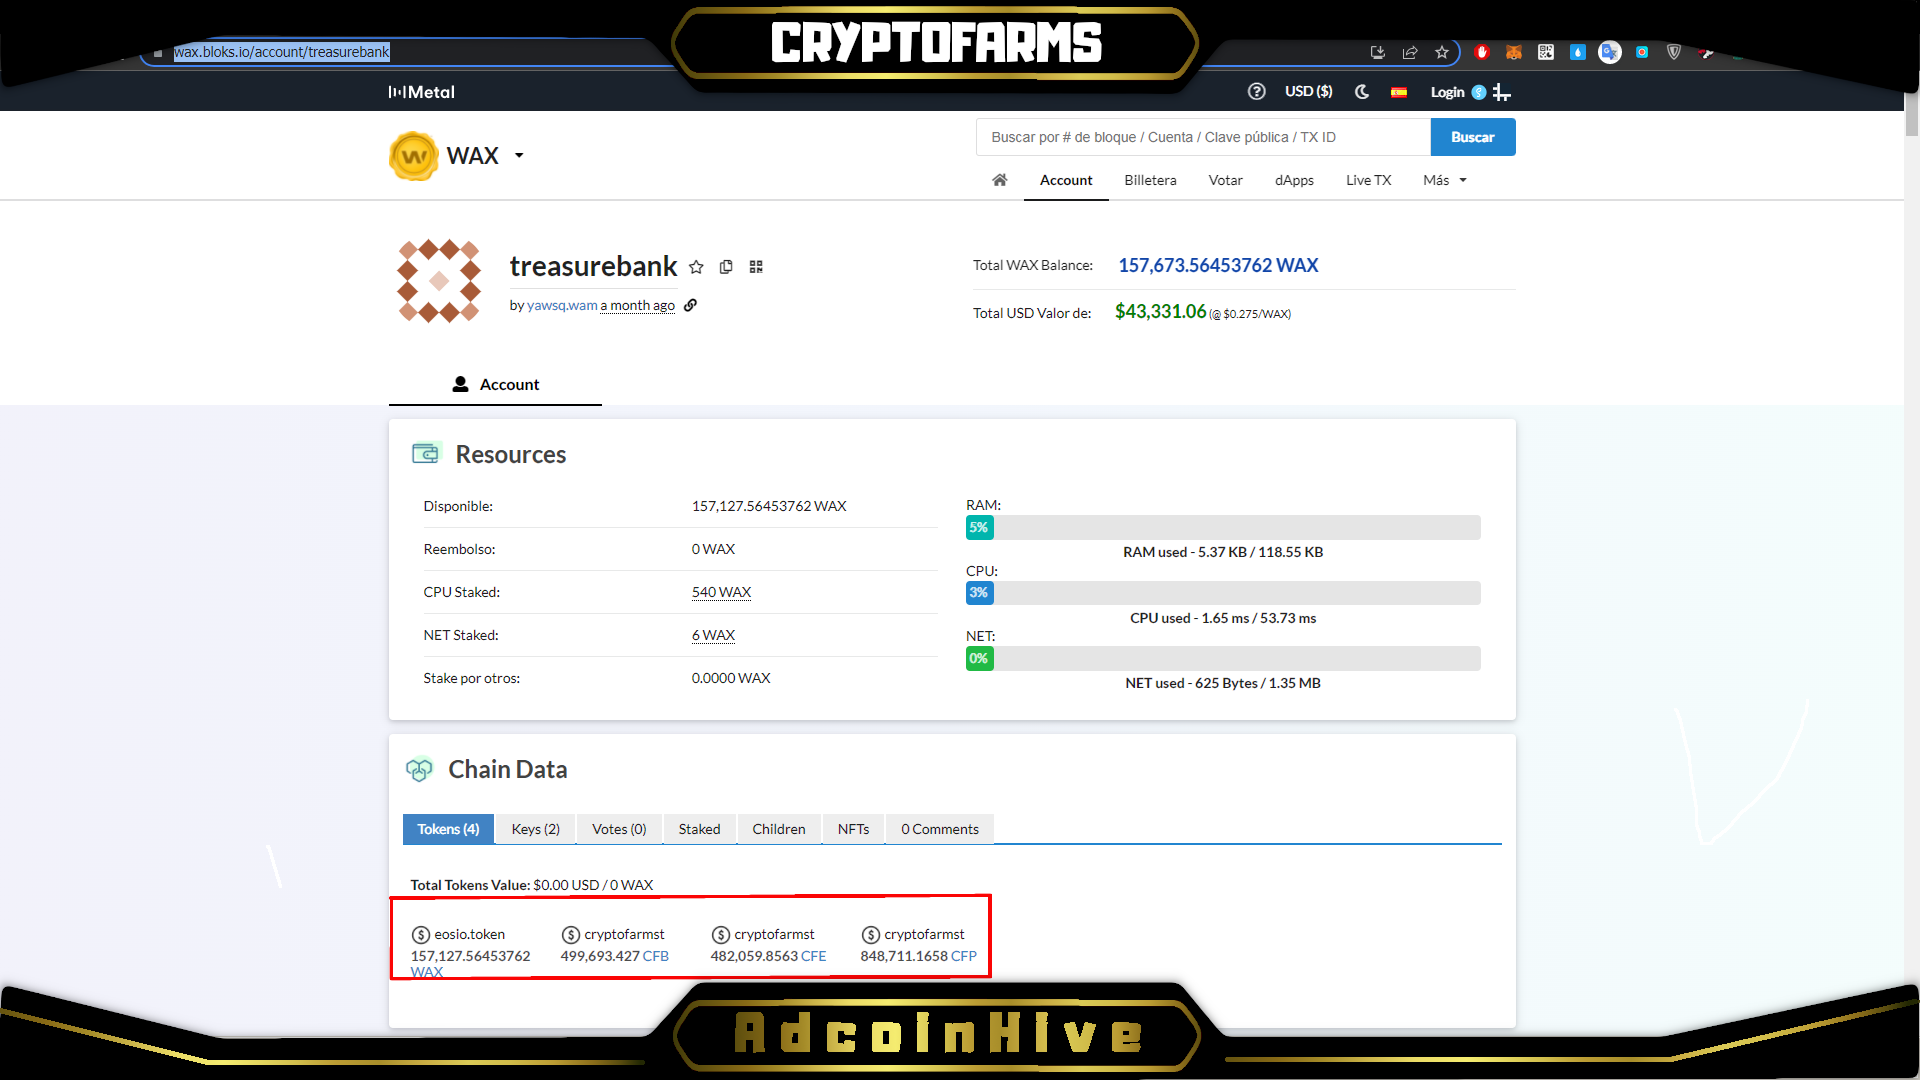Select the Account navigation tab

point(1066,180)
